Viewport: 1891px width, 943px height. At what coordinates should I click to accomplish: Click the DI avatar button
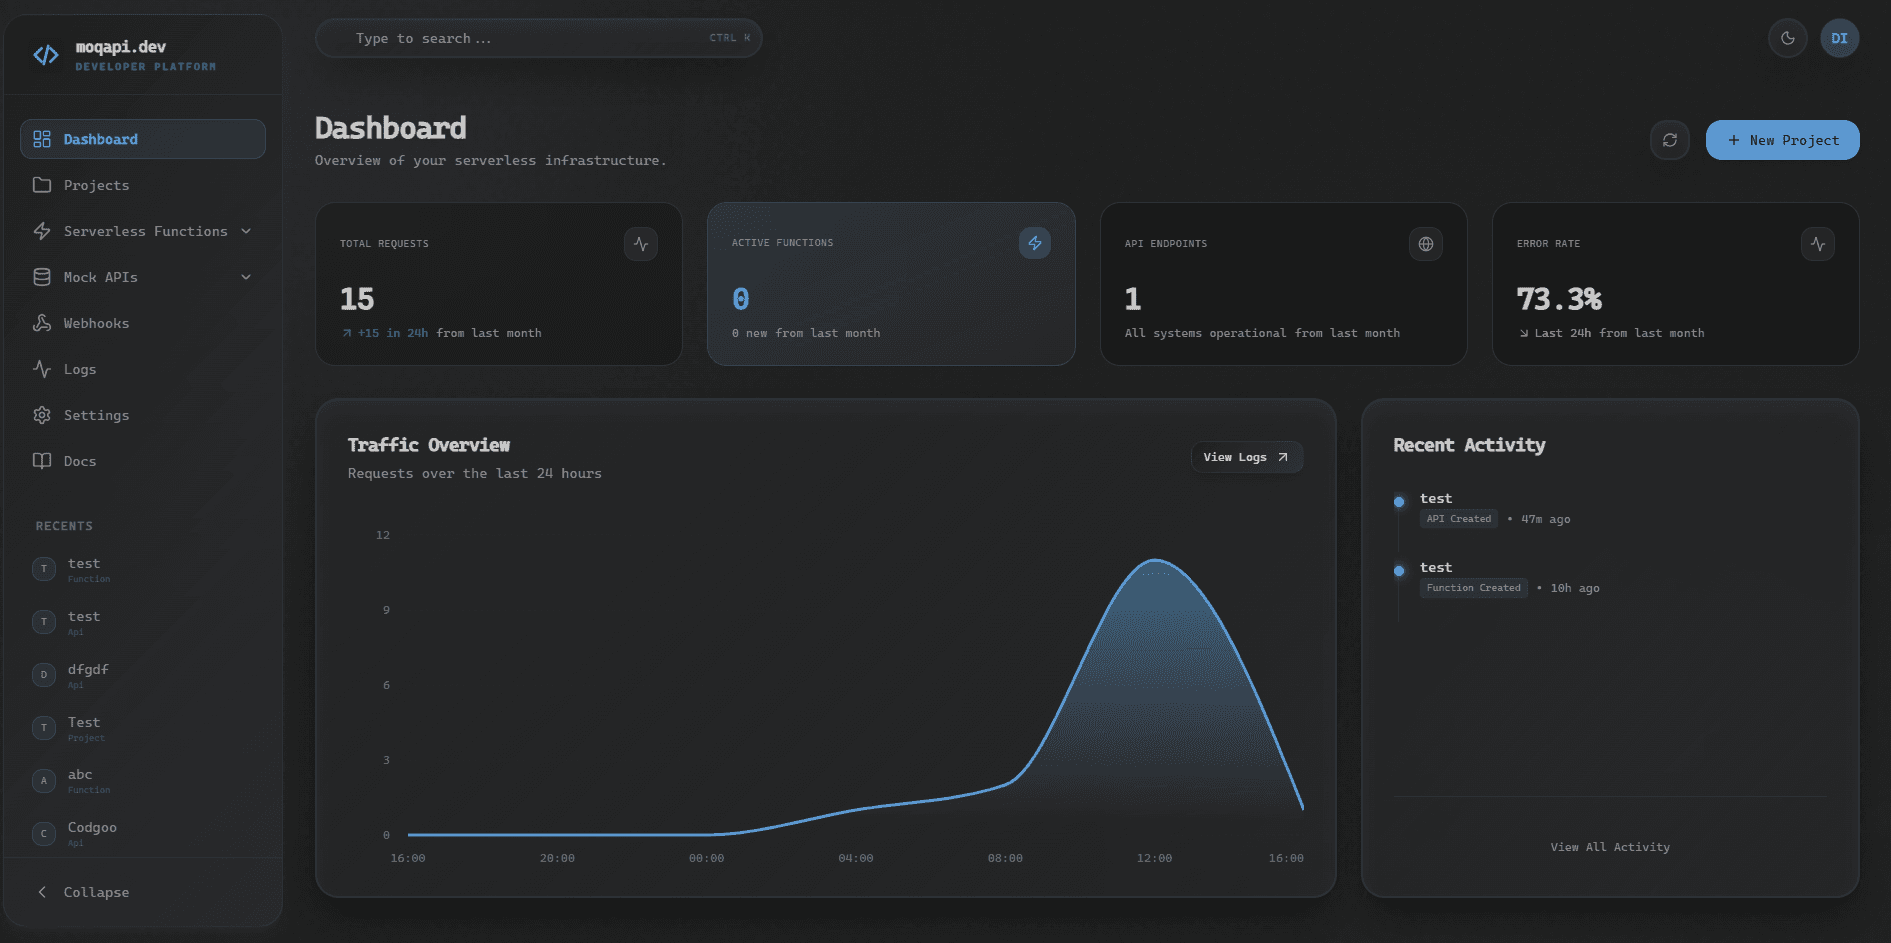(x=1840, y=38)
